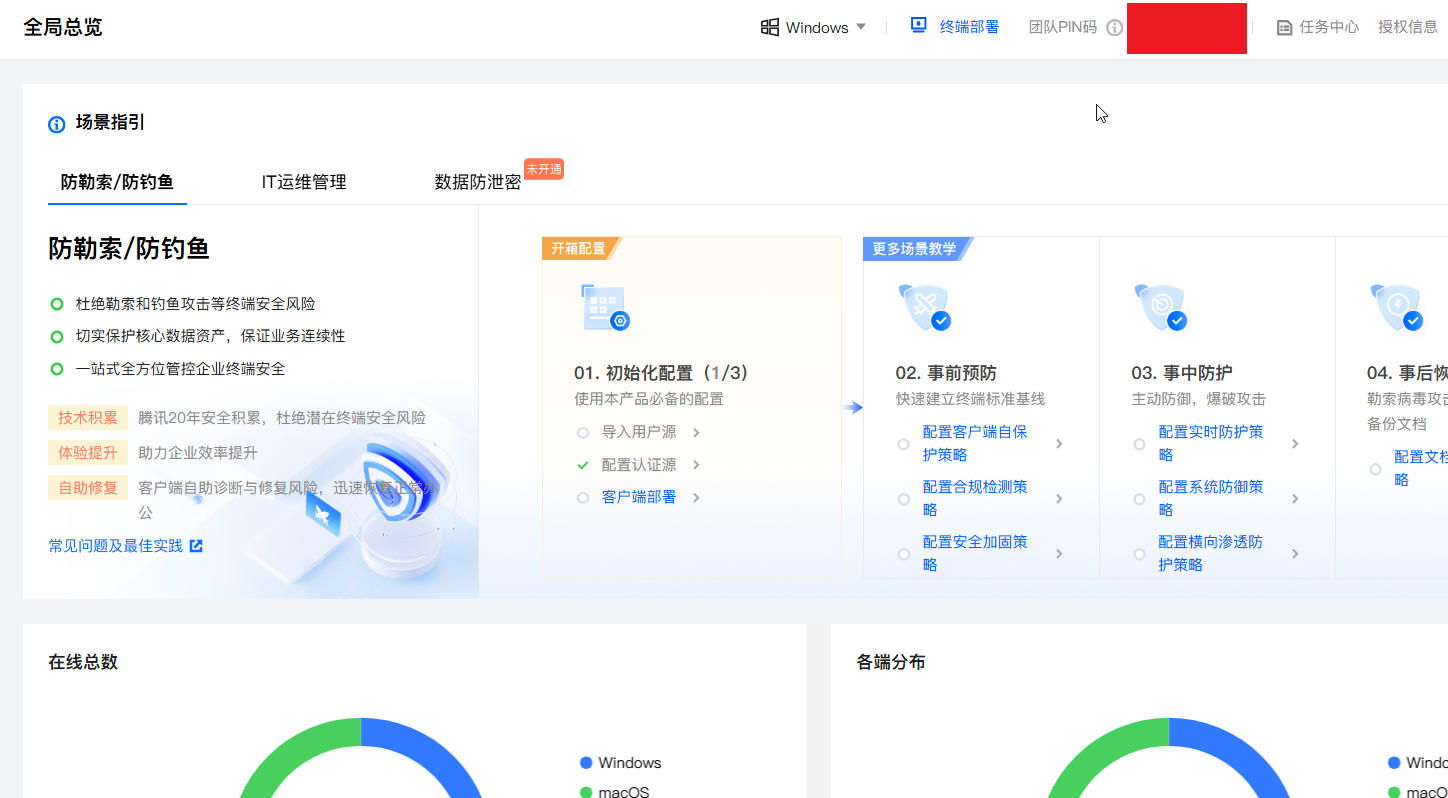Click the external-link icon after 常见问题及最佳实践
The width and height of the screenshot is (1448, 798).
[x=196, y=546]
